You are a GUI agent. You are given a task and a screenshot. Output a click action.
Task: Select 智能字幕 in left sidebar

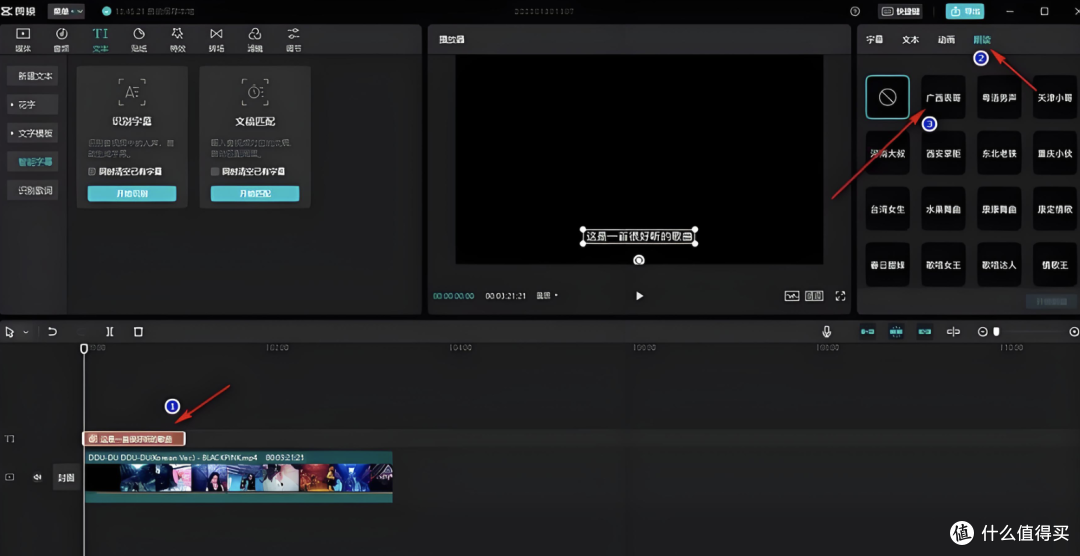(32, 162)
